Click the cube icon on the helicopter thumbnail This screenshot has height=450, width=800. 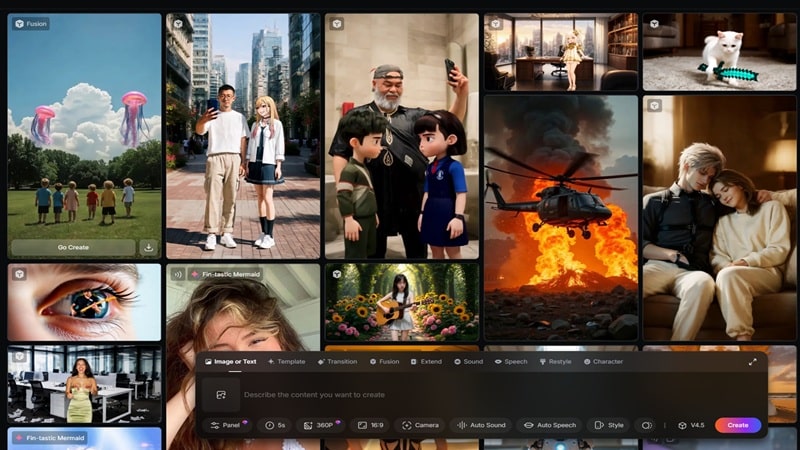(x=495, y=105)
